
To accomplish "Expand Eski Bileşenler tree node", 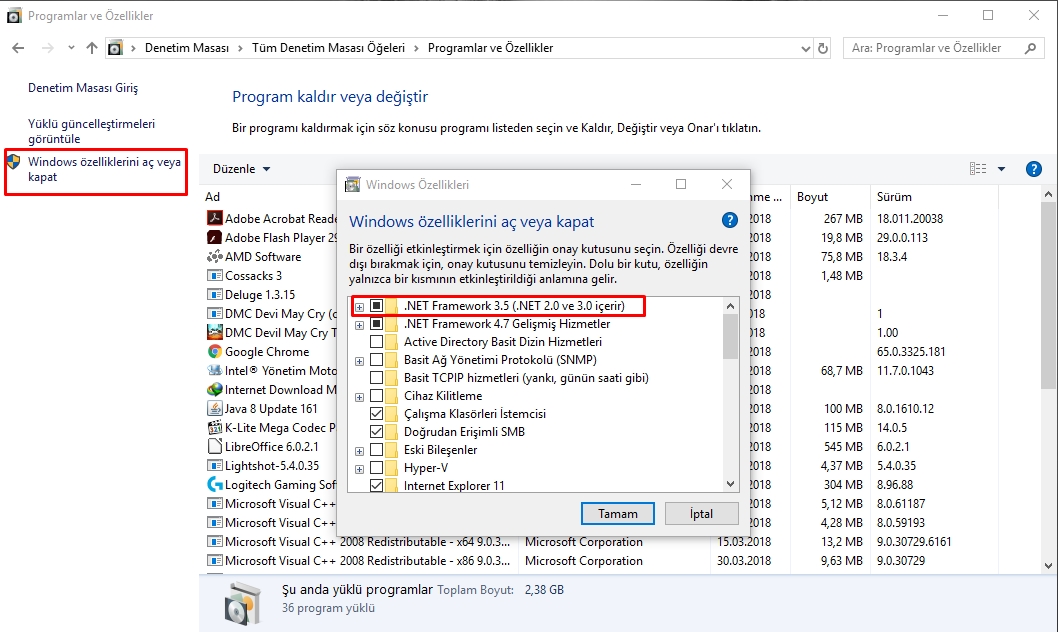I will coord(360,451).
